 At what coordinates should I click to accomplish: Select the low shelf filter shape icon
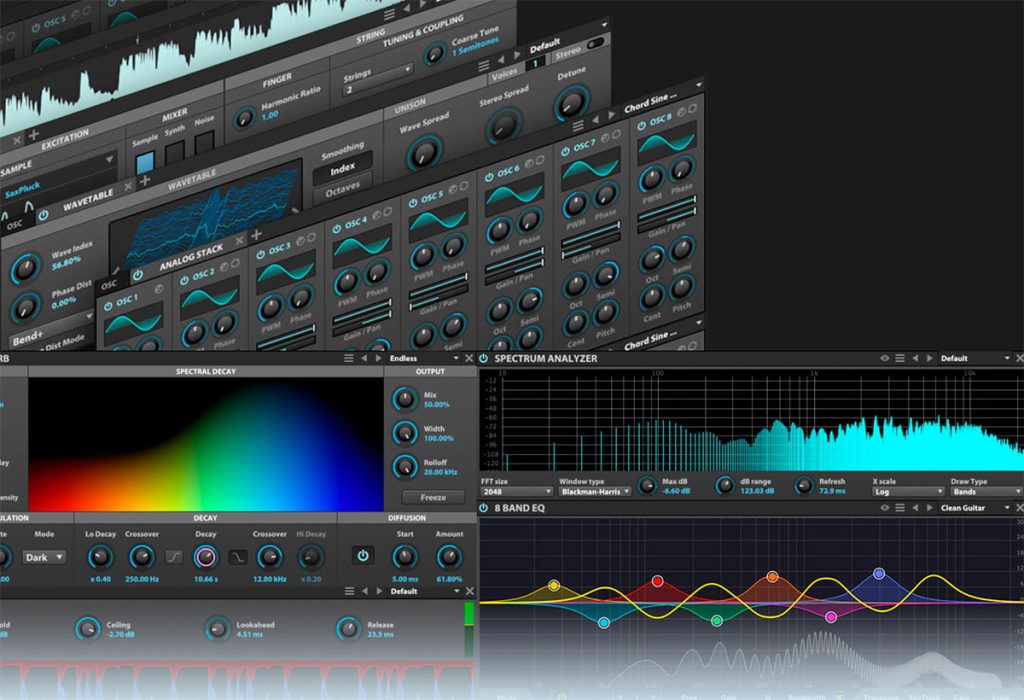tap(174, 557)
